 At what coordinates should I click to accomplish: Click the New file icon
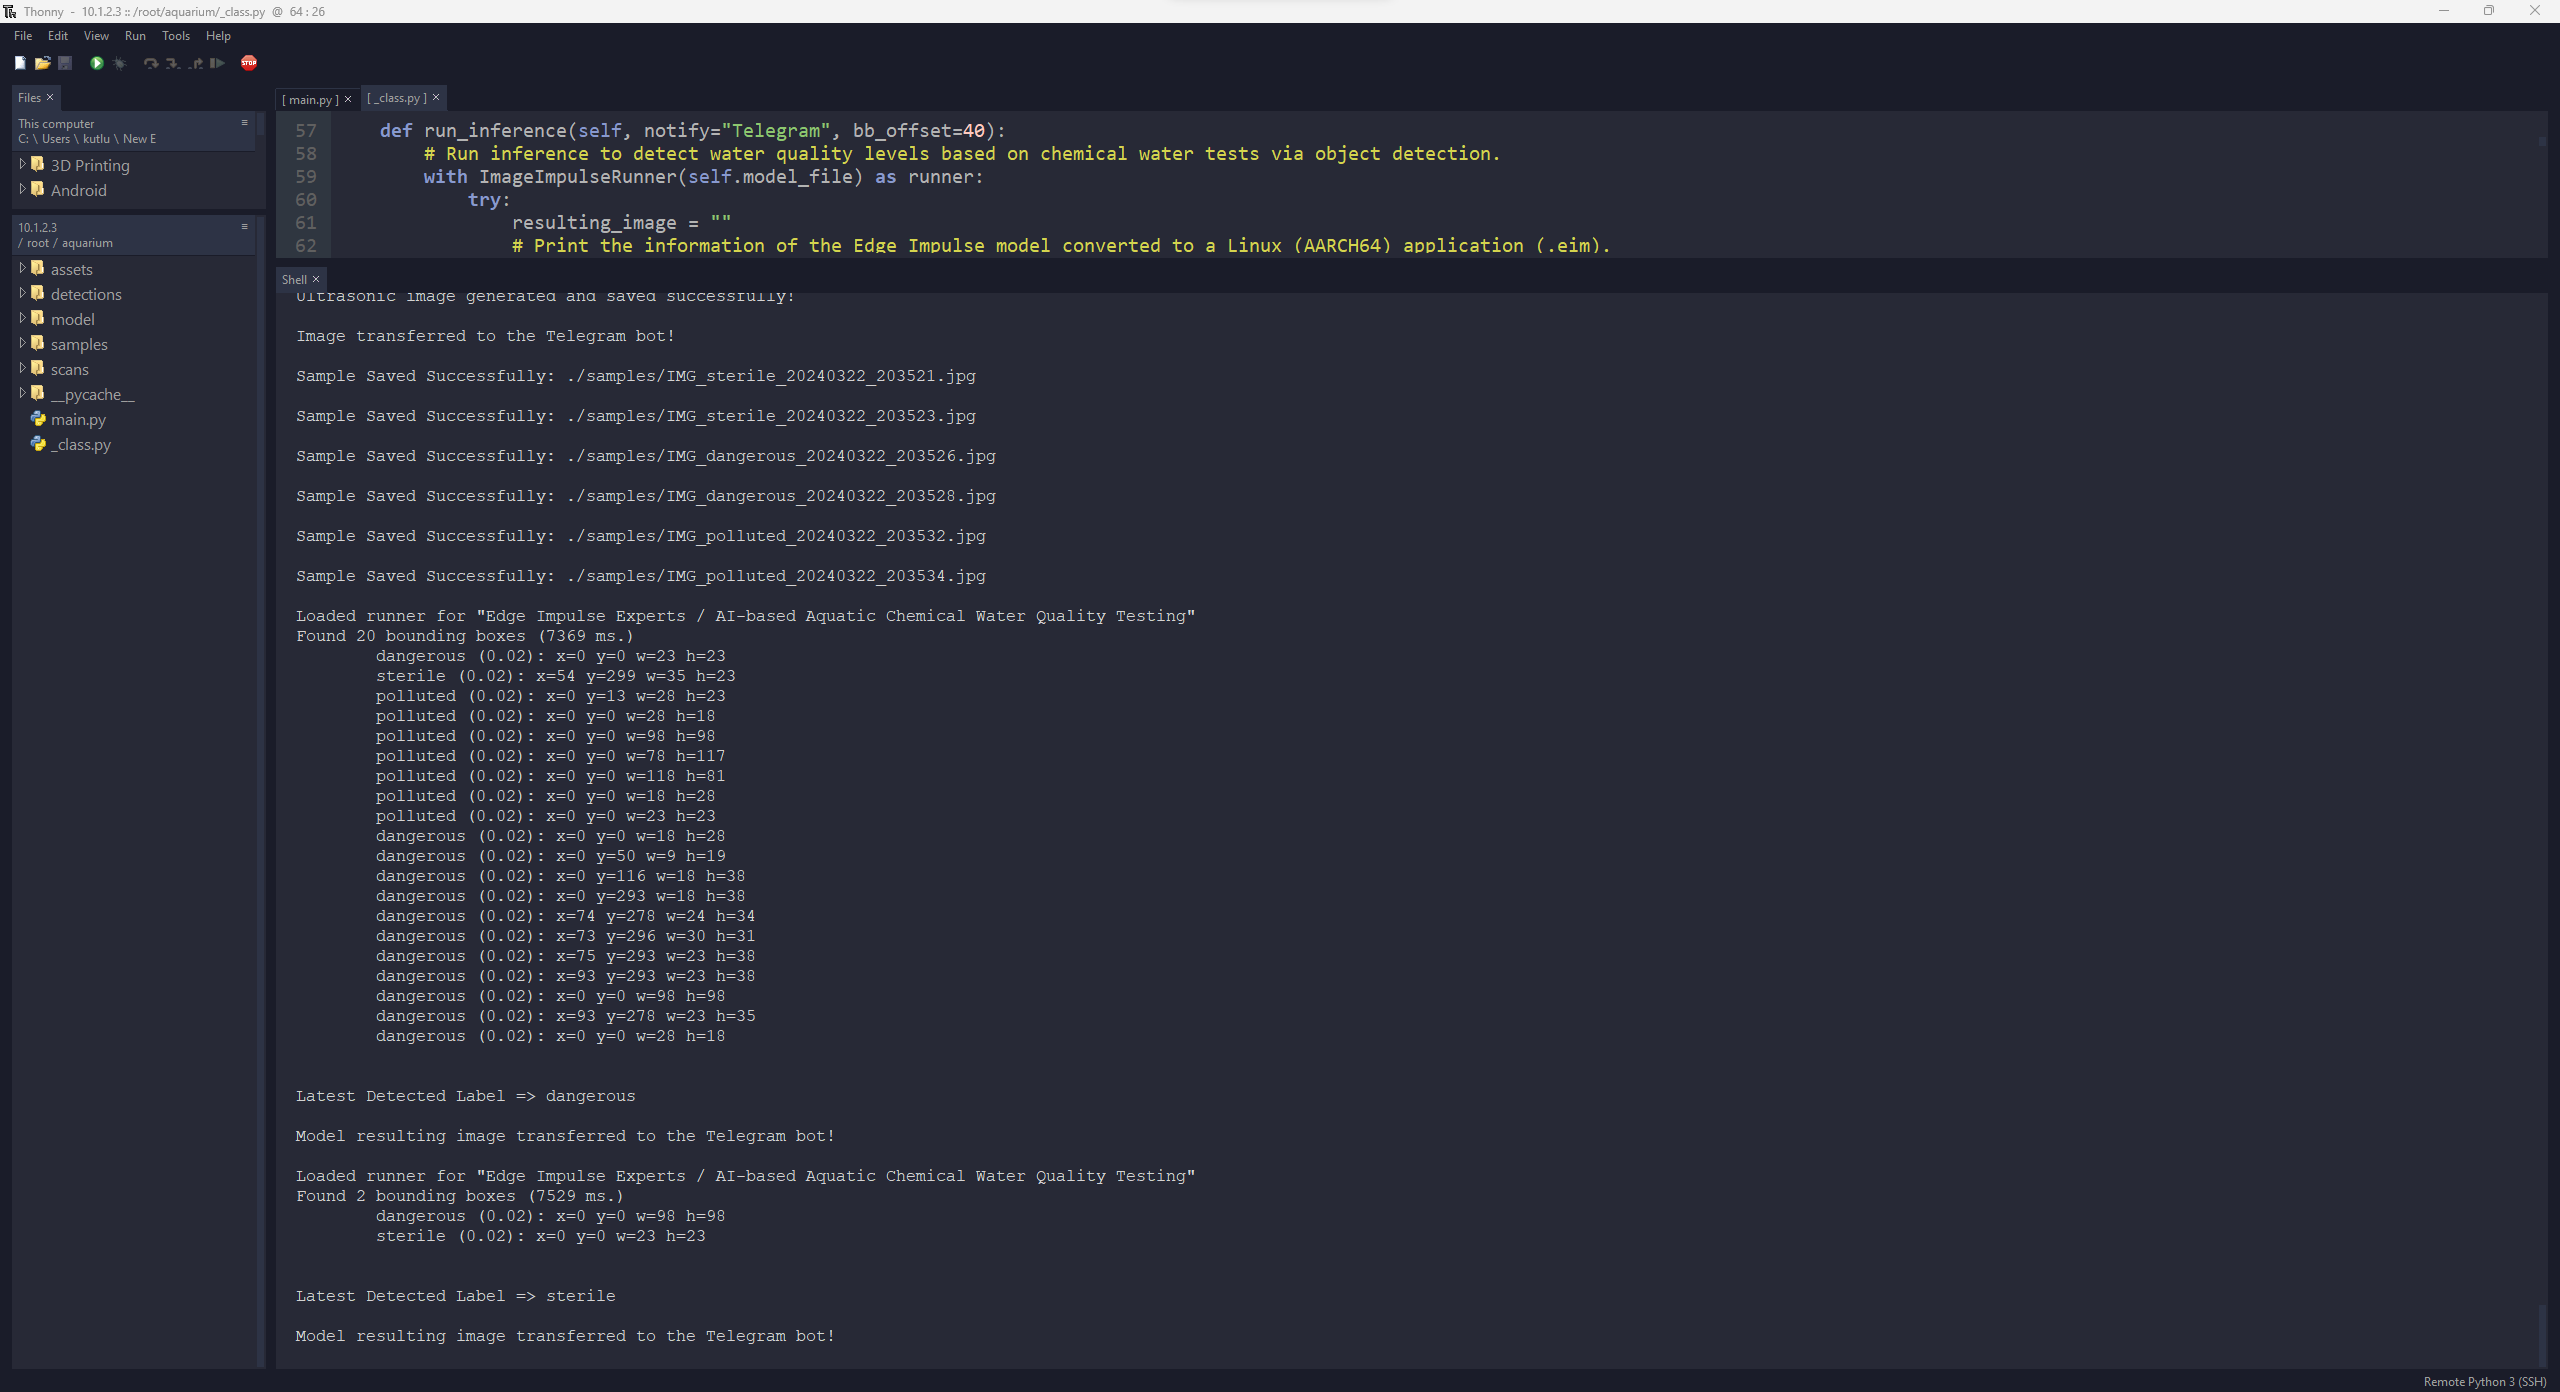coord(20,63)
